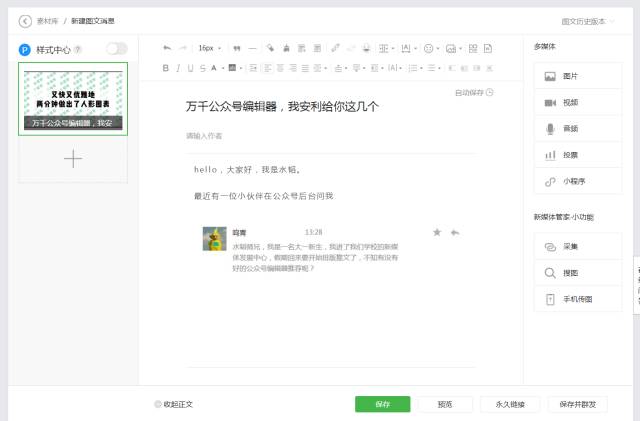Toggle the 样式中心 switch

click(117, 49)
